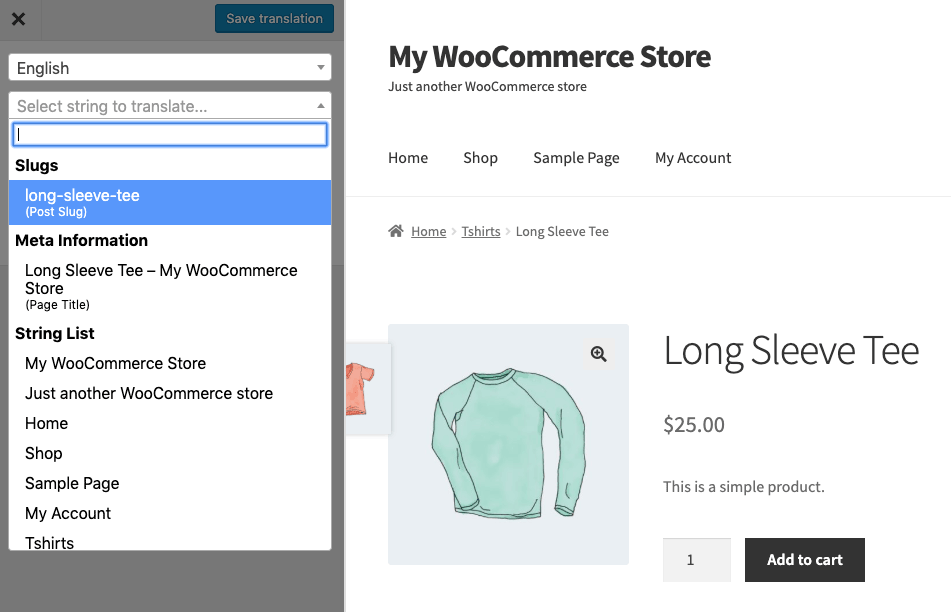Pick the 'Home' string from the list
Image resolution: width=951 pixels, height=612 pixels.
point(170,423)
